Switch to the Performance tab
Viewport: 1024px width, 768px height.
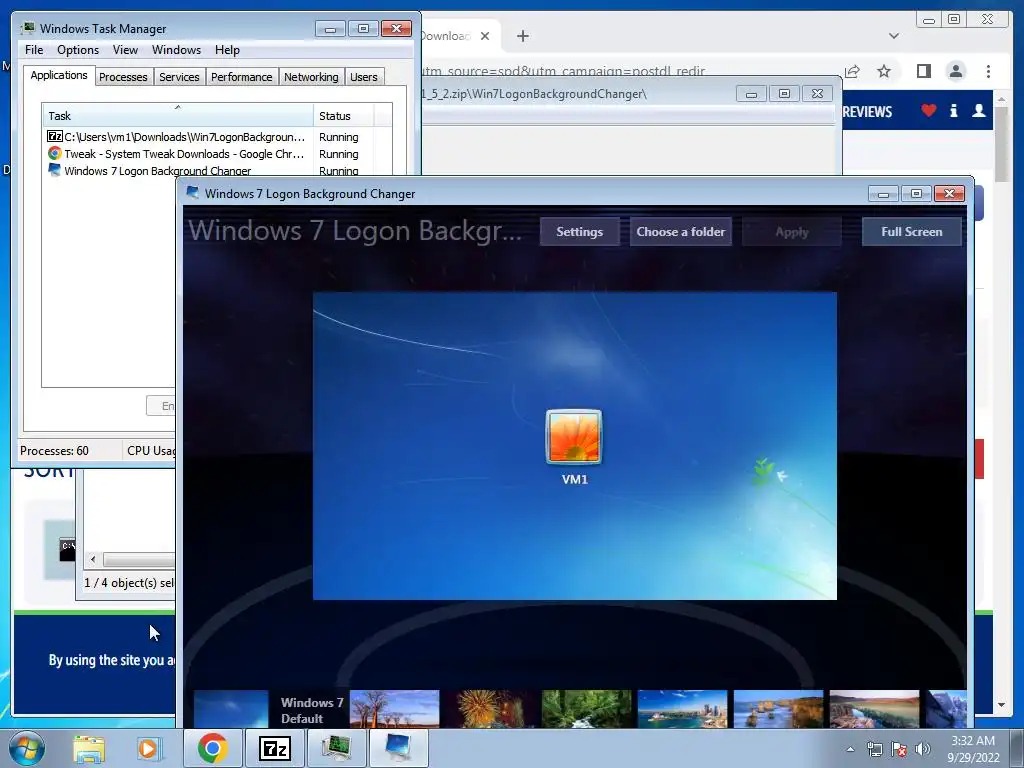[241, 77]
